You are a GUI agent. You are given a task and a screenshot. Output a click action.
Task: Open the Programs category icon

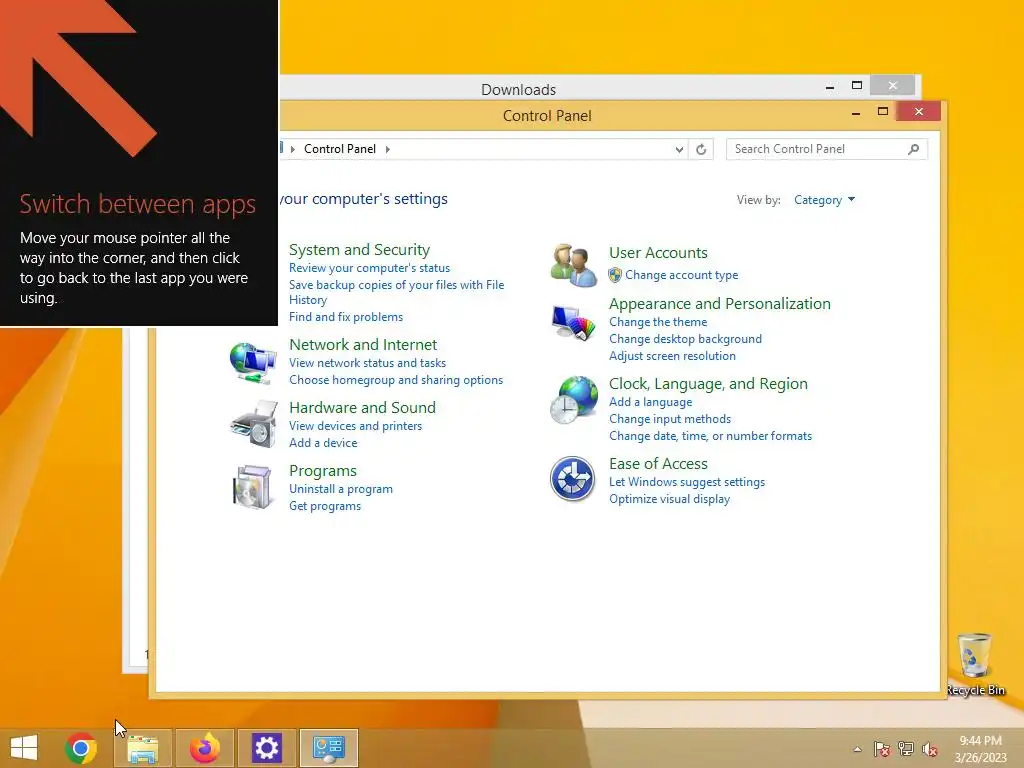[x=253, y=487]
